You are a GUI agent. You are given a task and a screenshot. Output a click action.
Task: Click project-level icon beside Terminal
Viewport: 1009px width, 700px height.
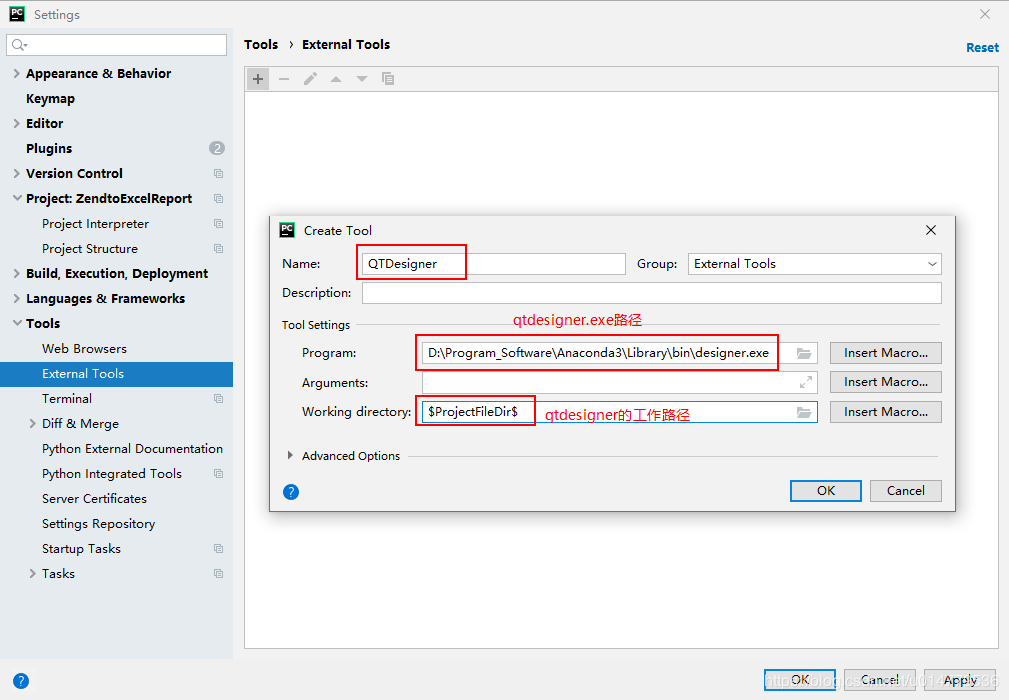219,399
